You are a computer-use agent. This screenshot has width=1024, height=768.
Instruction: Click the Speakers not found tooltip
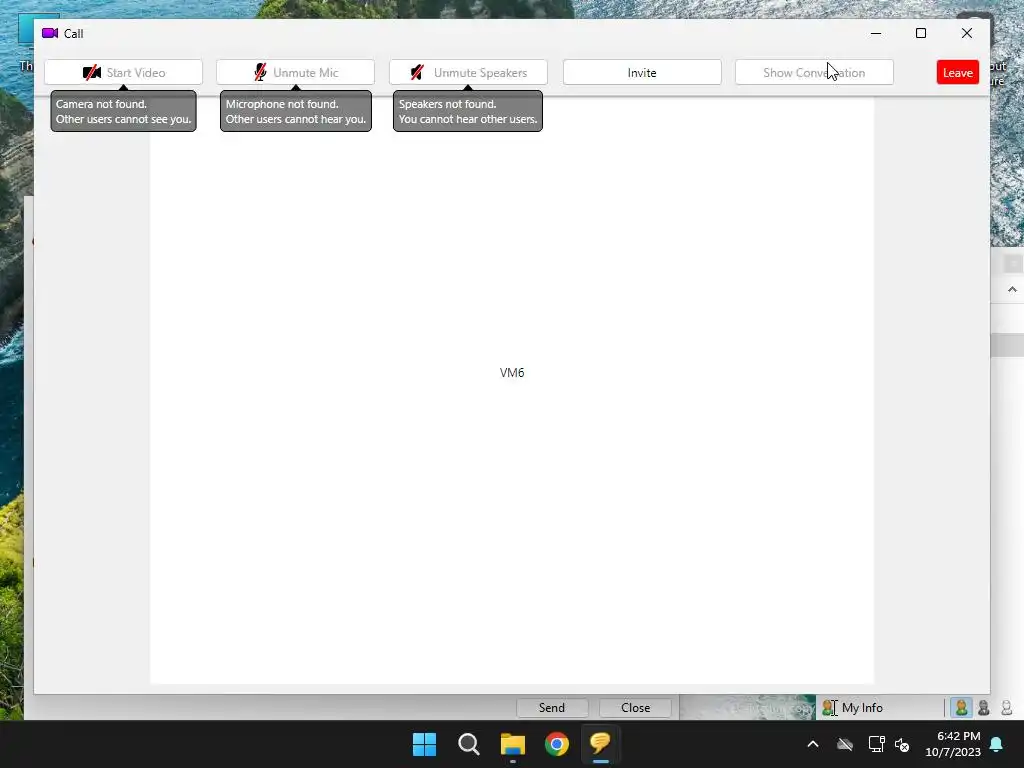point(468,112)
